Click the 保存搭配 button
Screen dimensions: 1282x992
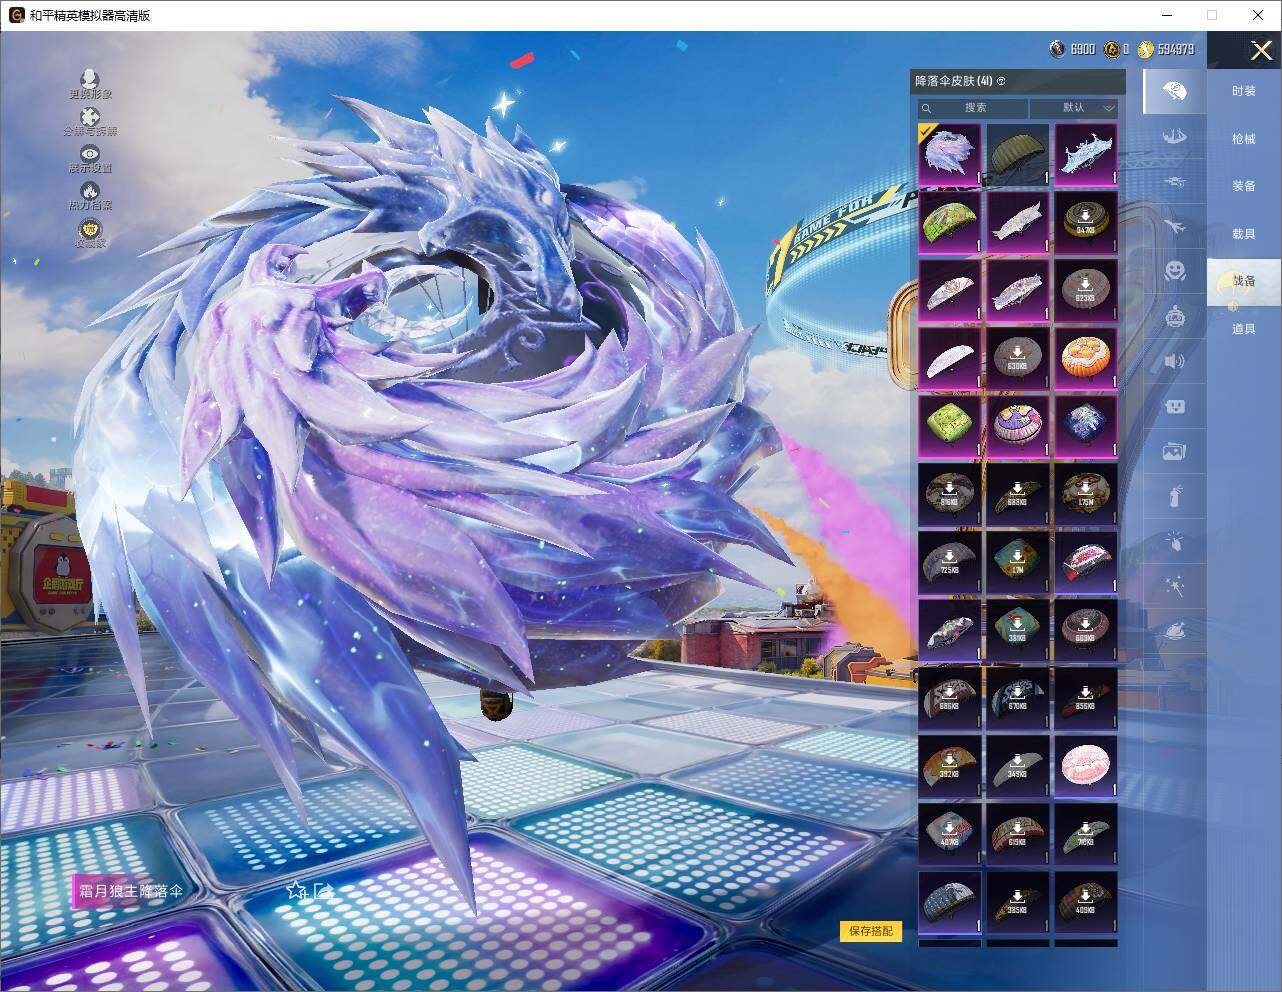click(871, 931)
